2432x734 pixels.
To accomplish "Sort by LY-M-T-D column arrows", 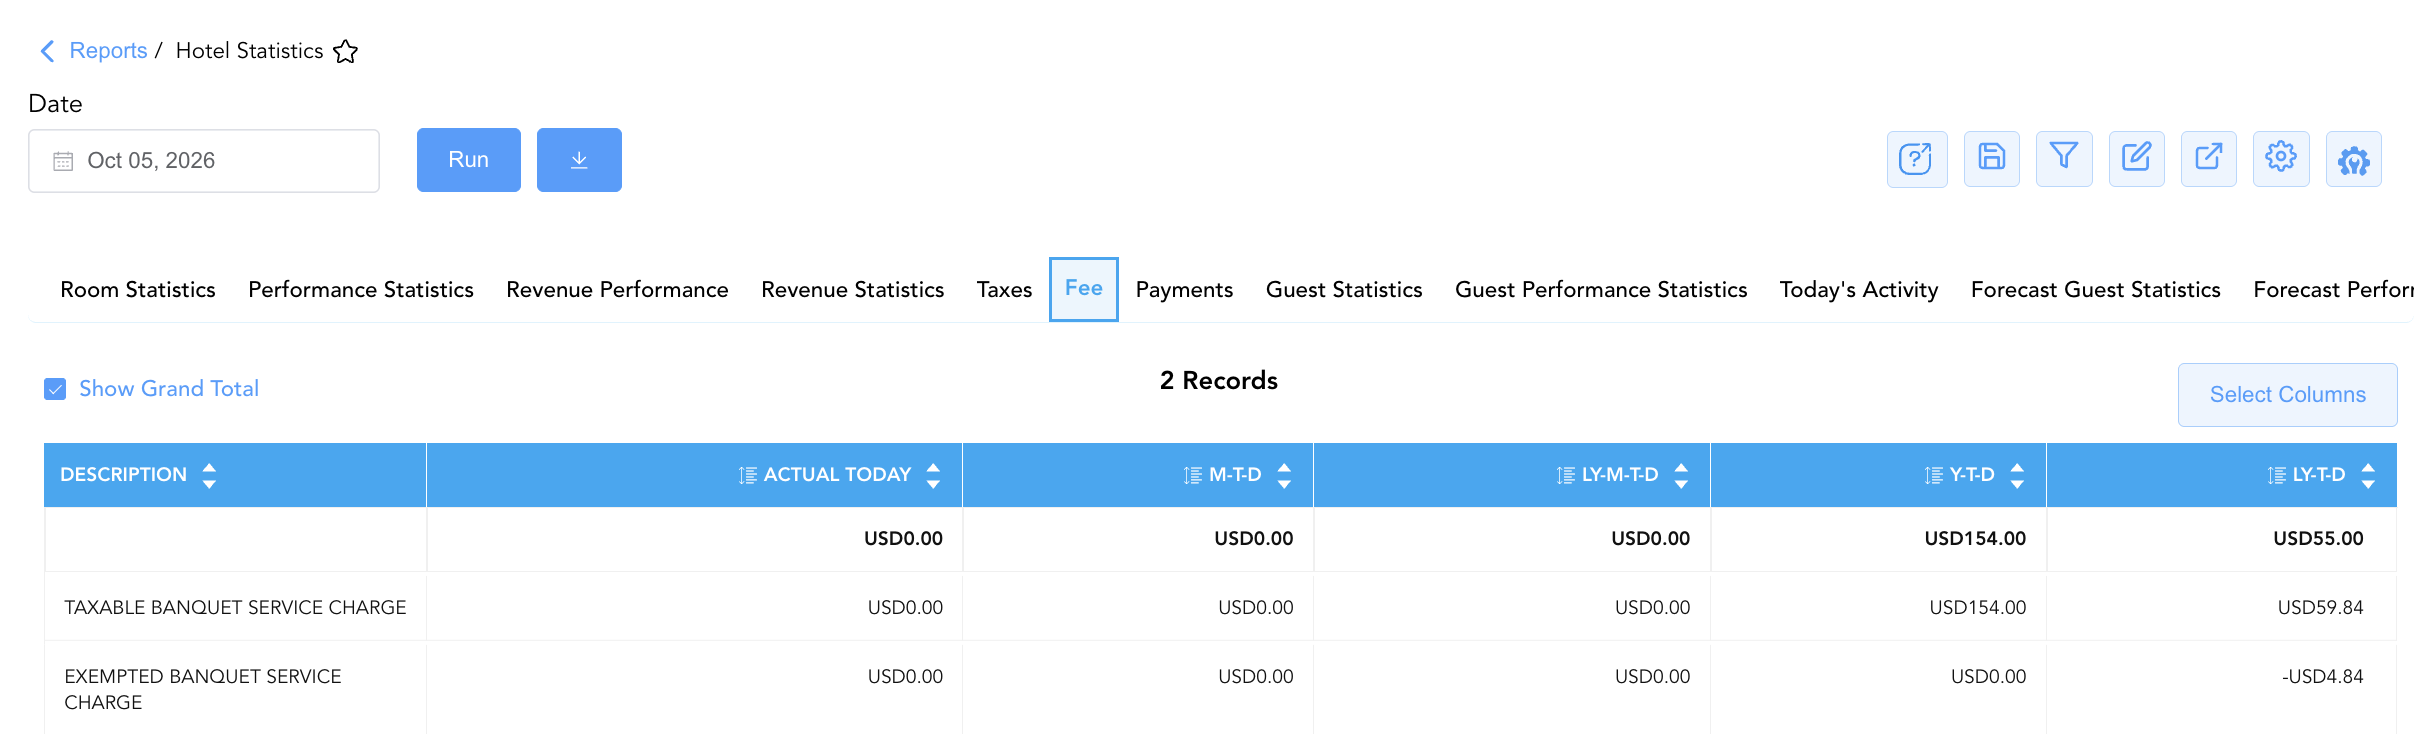I will (x=1681, y=475).
